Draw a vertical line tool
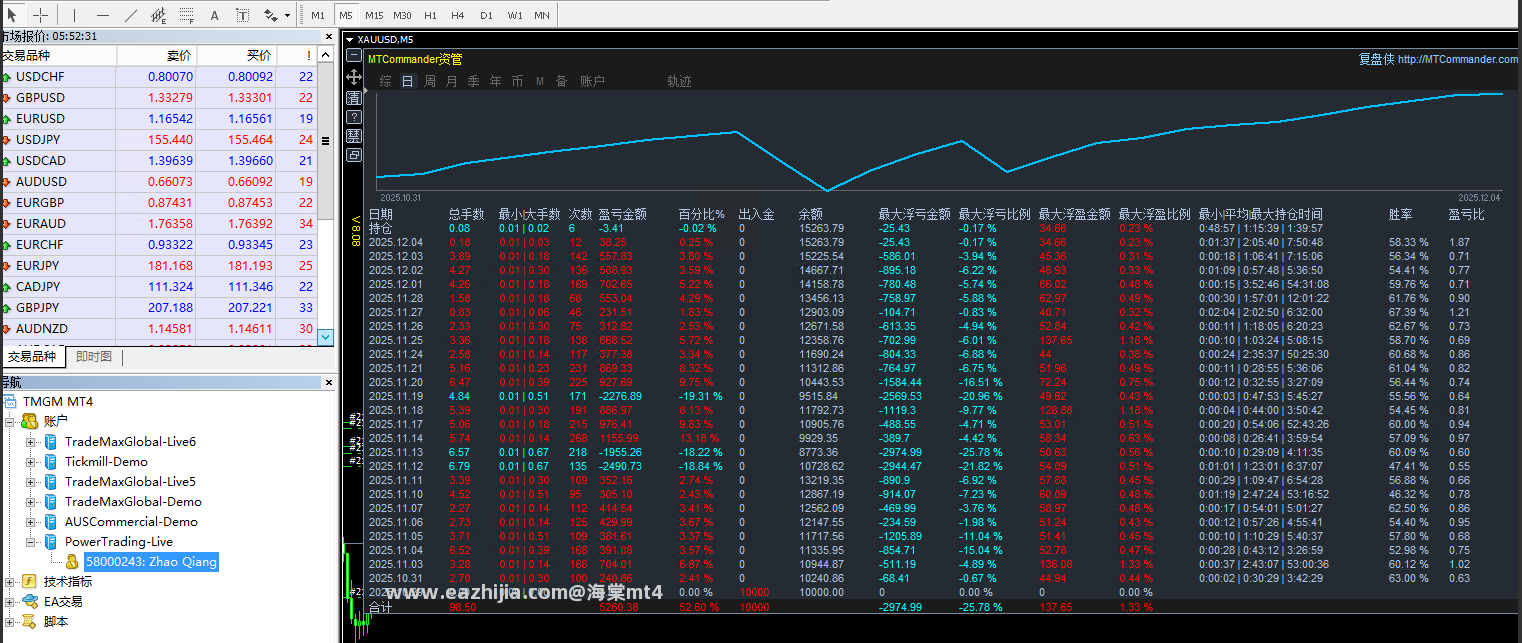The width and height of the screenshot is (1522, 643). [74, 15]
